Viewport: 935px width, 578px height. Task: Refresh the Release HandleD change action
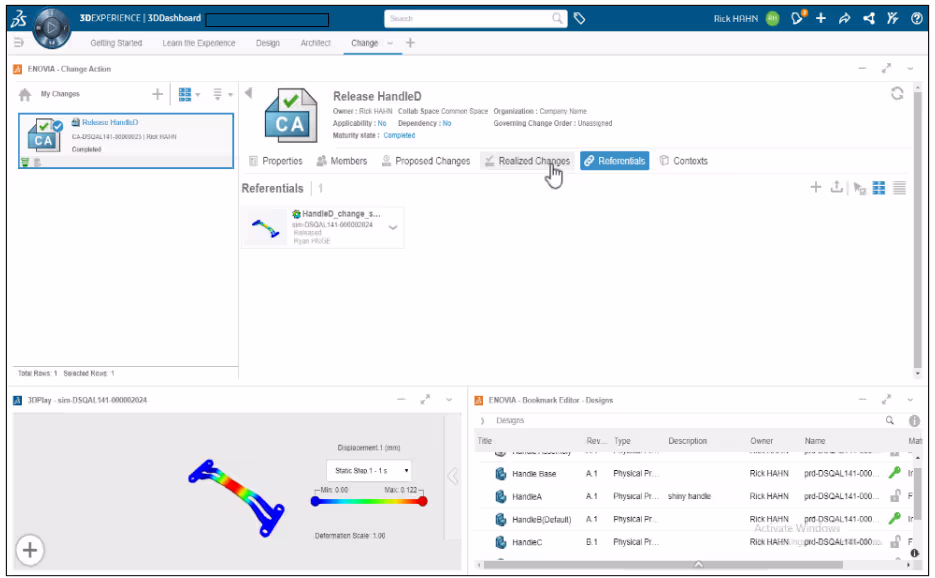897,94
